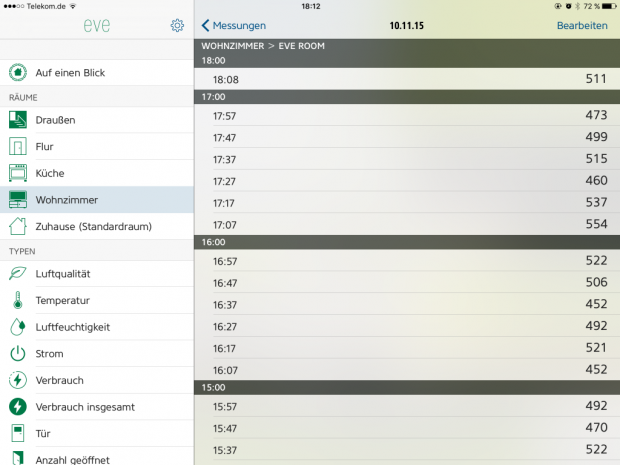The height and width of the screenshot is (465, 620).
Task: Tap the Bearbeiten button
Action: point(582,25)
